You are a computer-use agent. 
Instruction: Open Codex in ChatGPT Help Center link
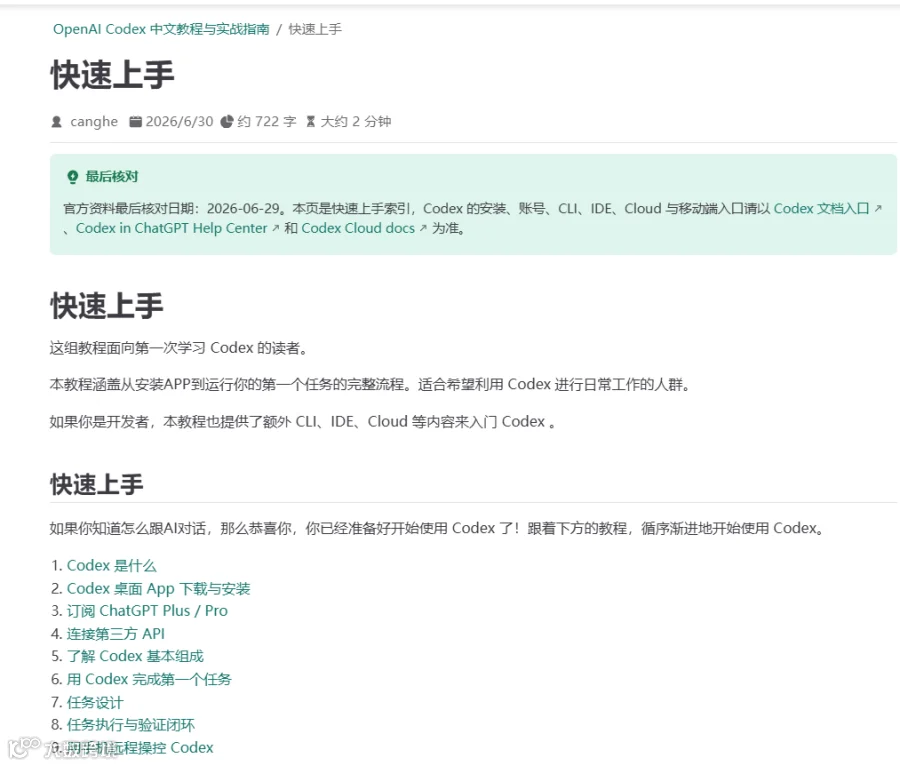172,228
